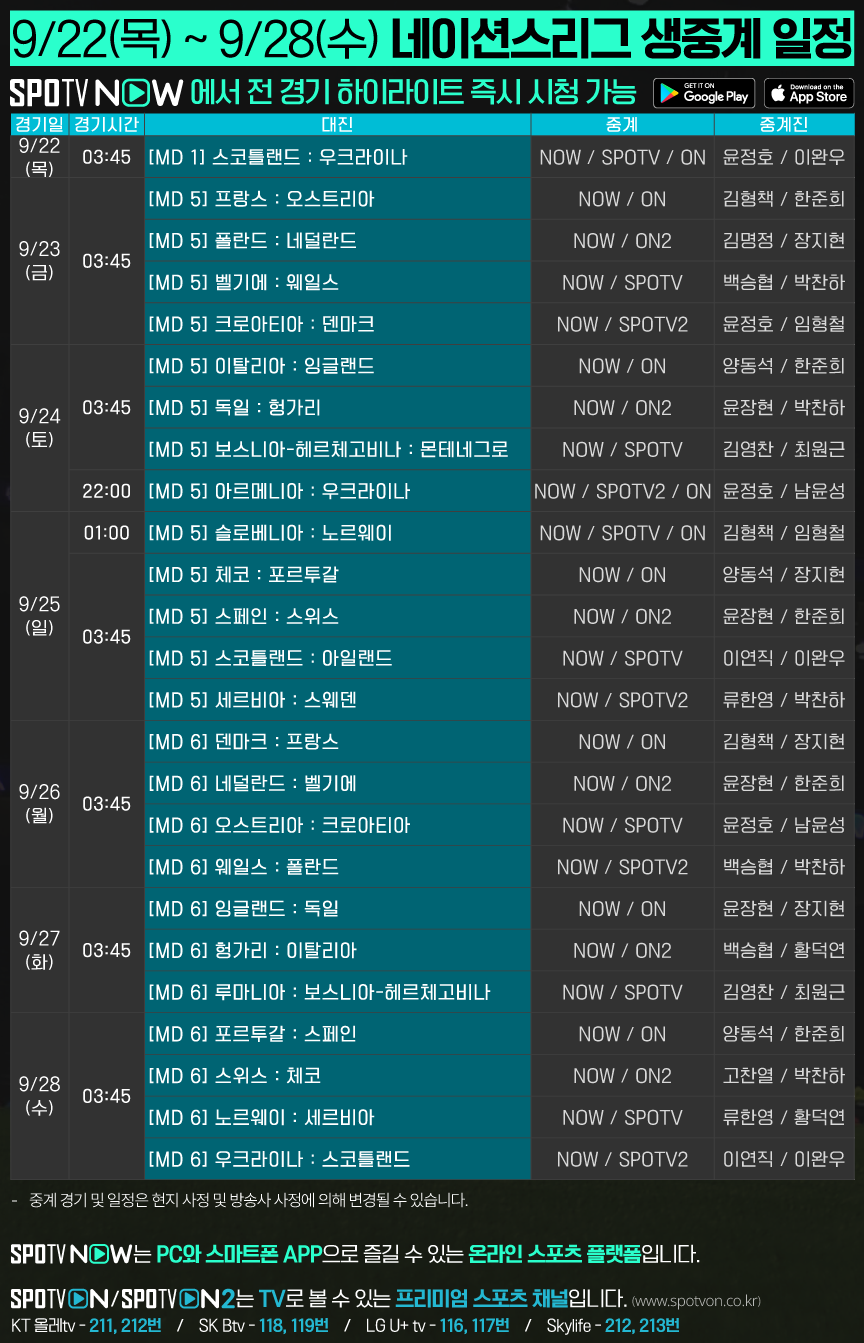Click the 9/26 (월) date cell
Viewport: 864px width, 1343px height.
(x=38, y=804)
